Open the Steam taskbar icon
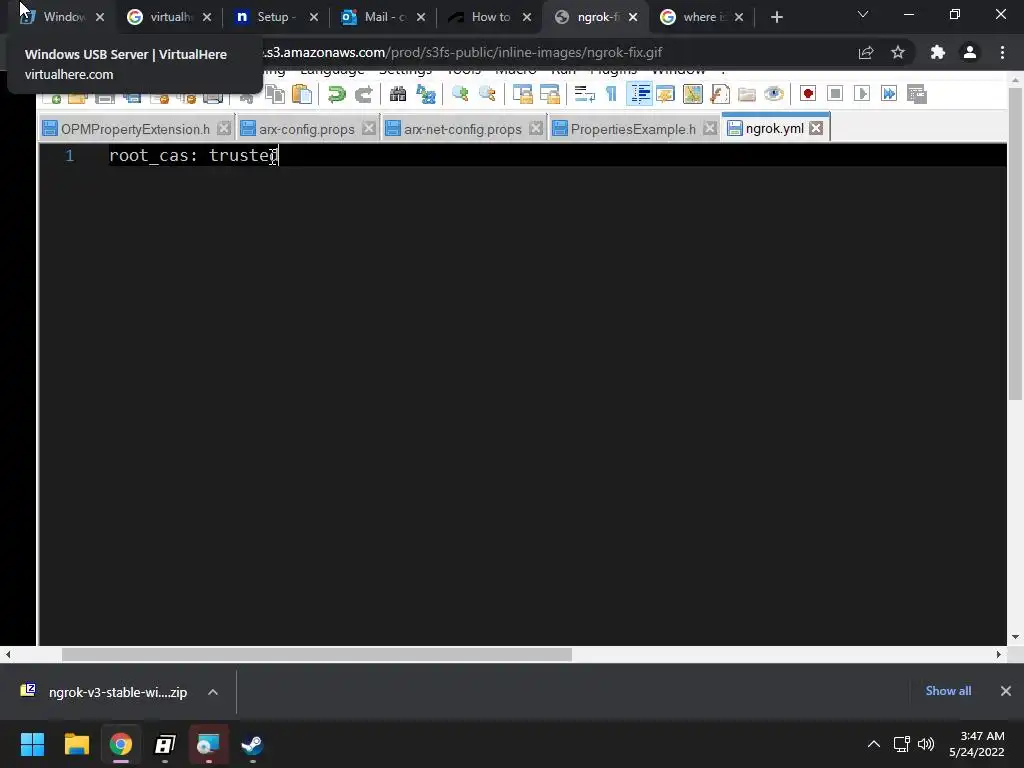 tap(252, 744)
